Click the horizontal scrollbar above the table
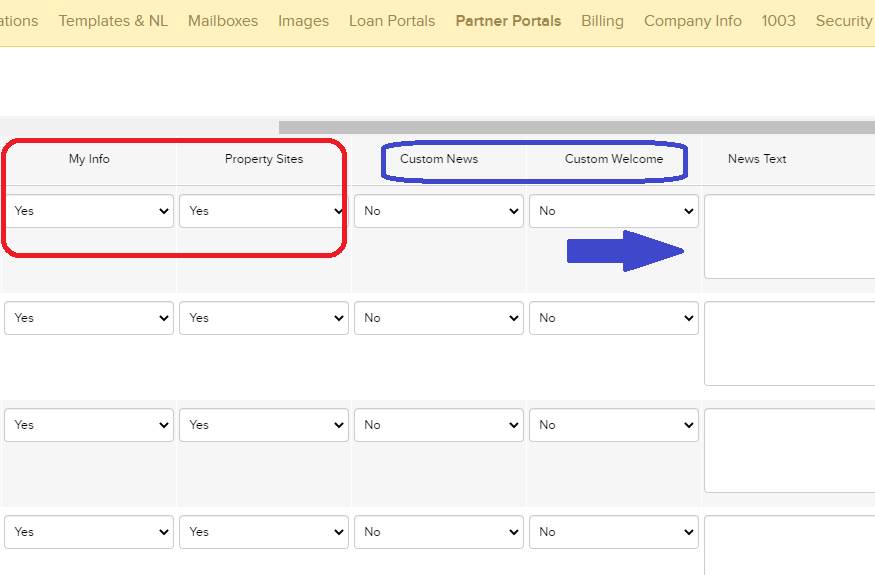Screen dimensions: 875x575 tap(576, 127)
